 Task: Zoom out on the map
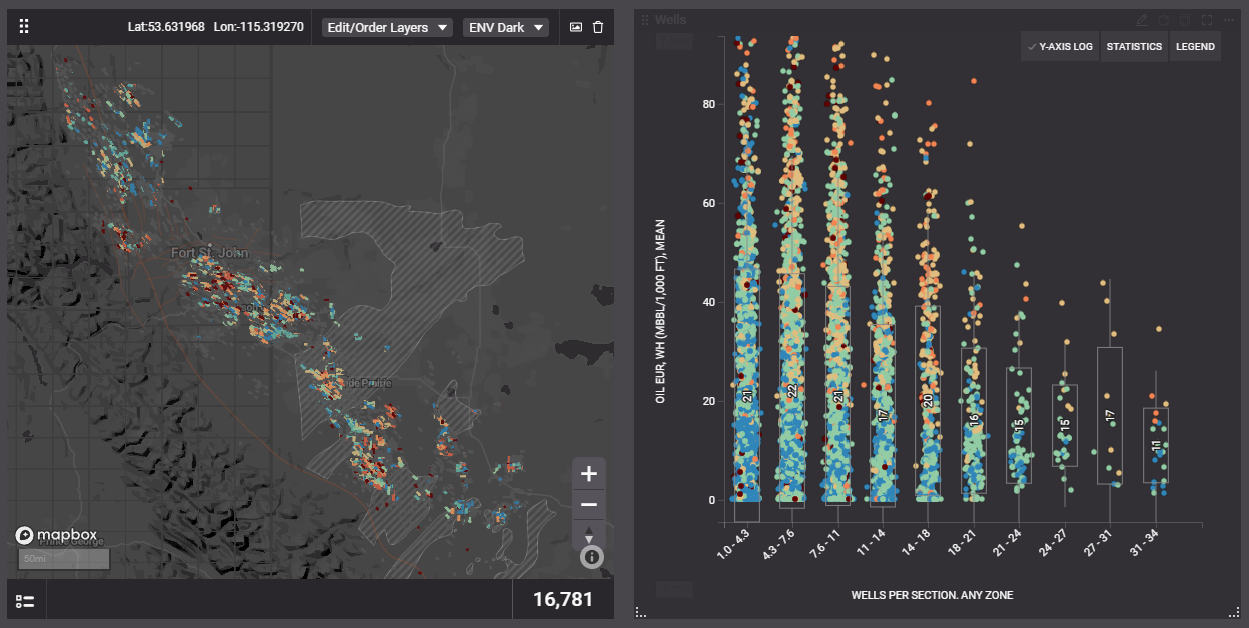589,505
